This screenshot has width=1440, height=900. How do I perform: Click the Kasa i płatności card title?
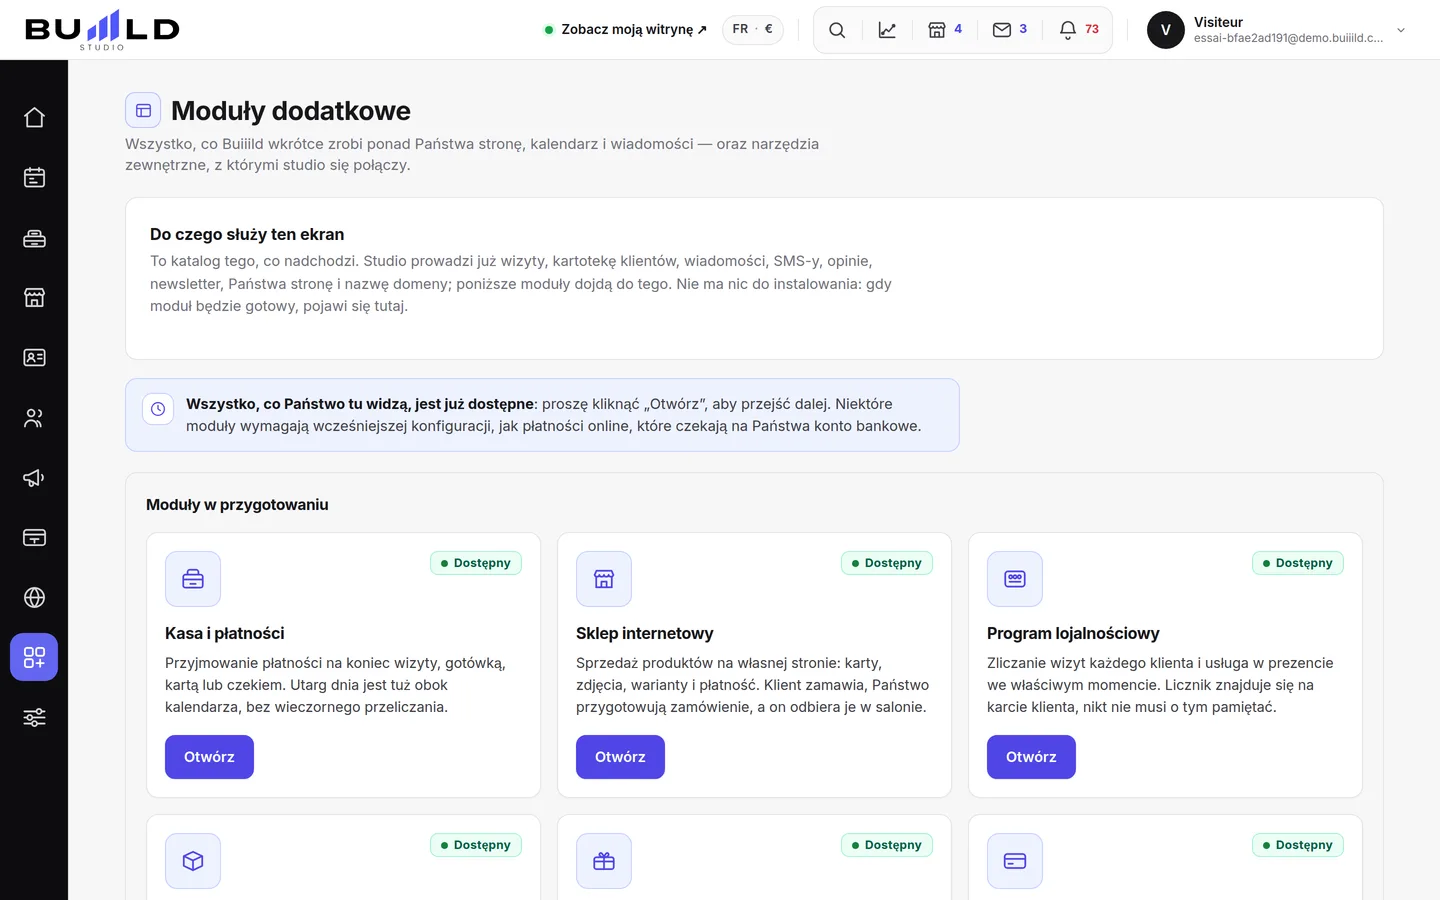225,633
